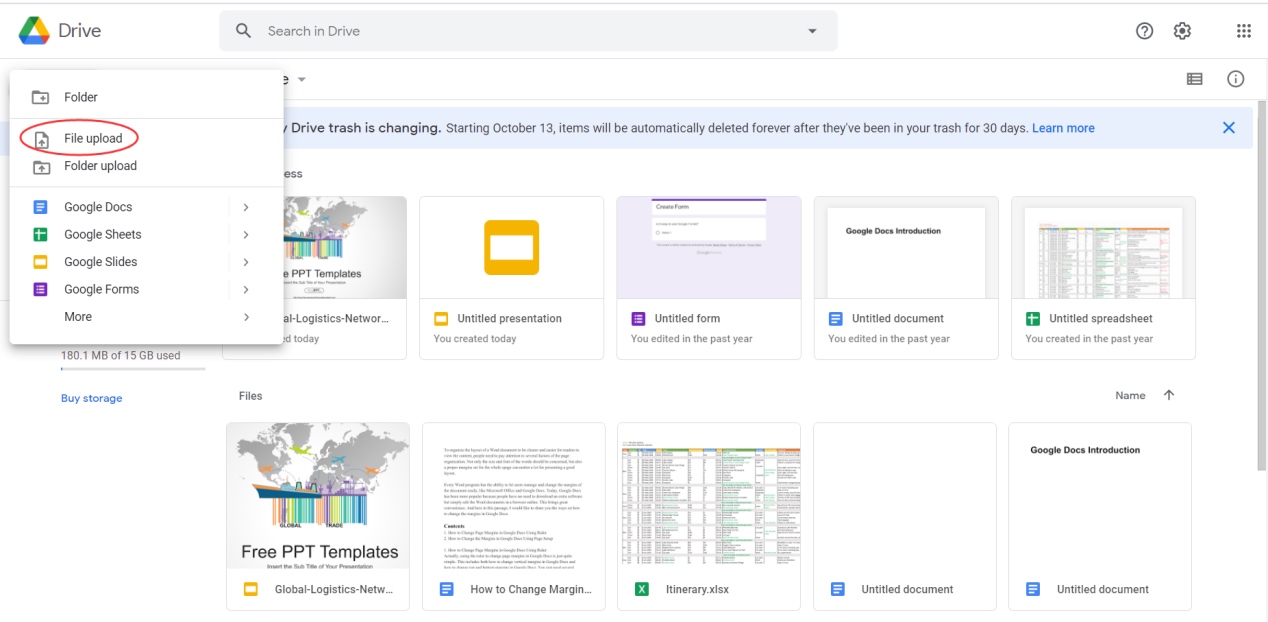Open the Help question mark icon
The image size is (1268, 622).
[x=1145, y=31]
